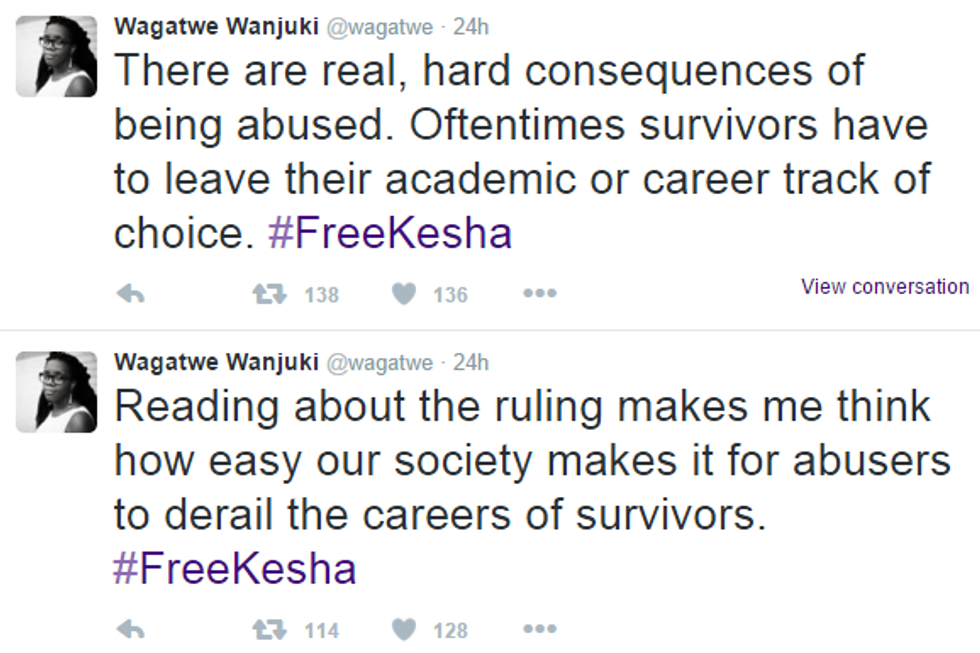Retweet the 'real, hard consequences' tweet
This screenshot has width=980, height=653.
tap(265, 294)
